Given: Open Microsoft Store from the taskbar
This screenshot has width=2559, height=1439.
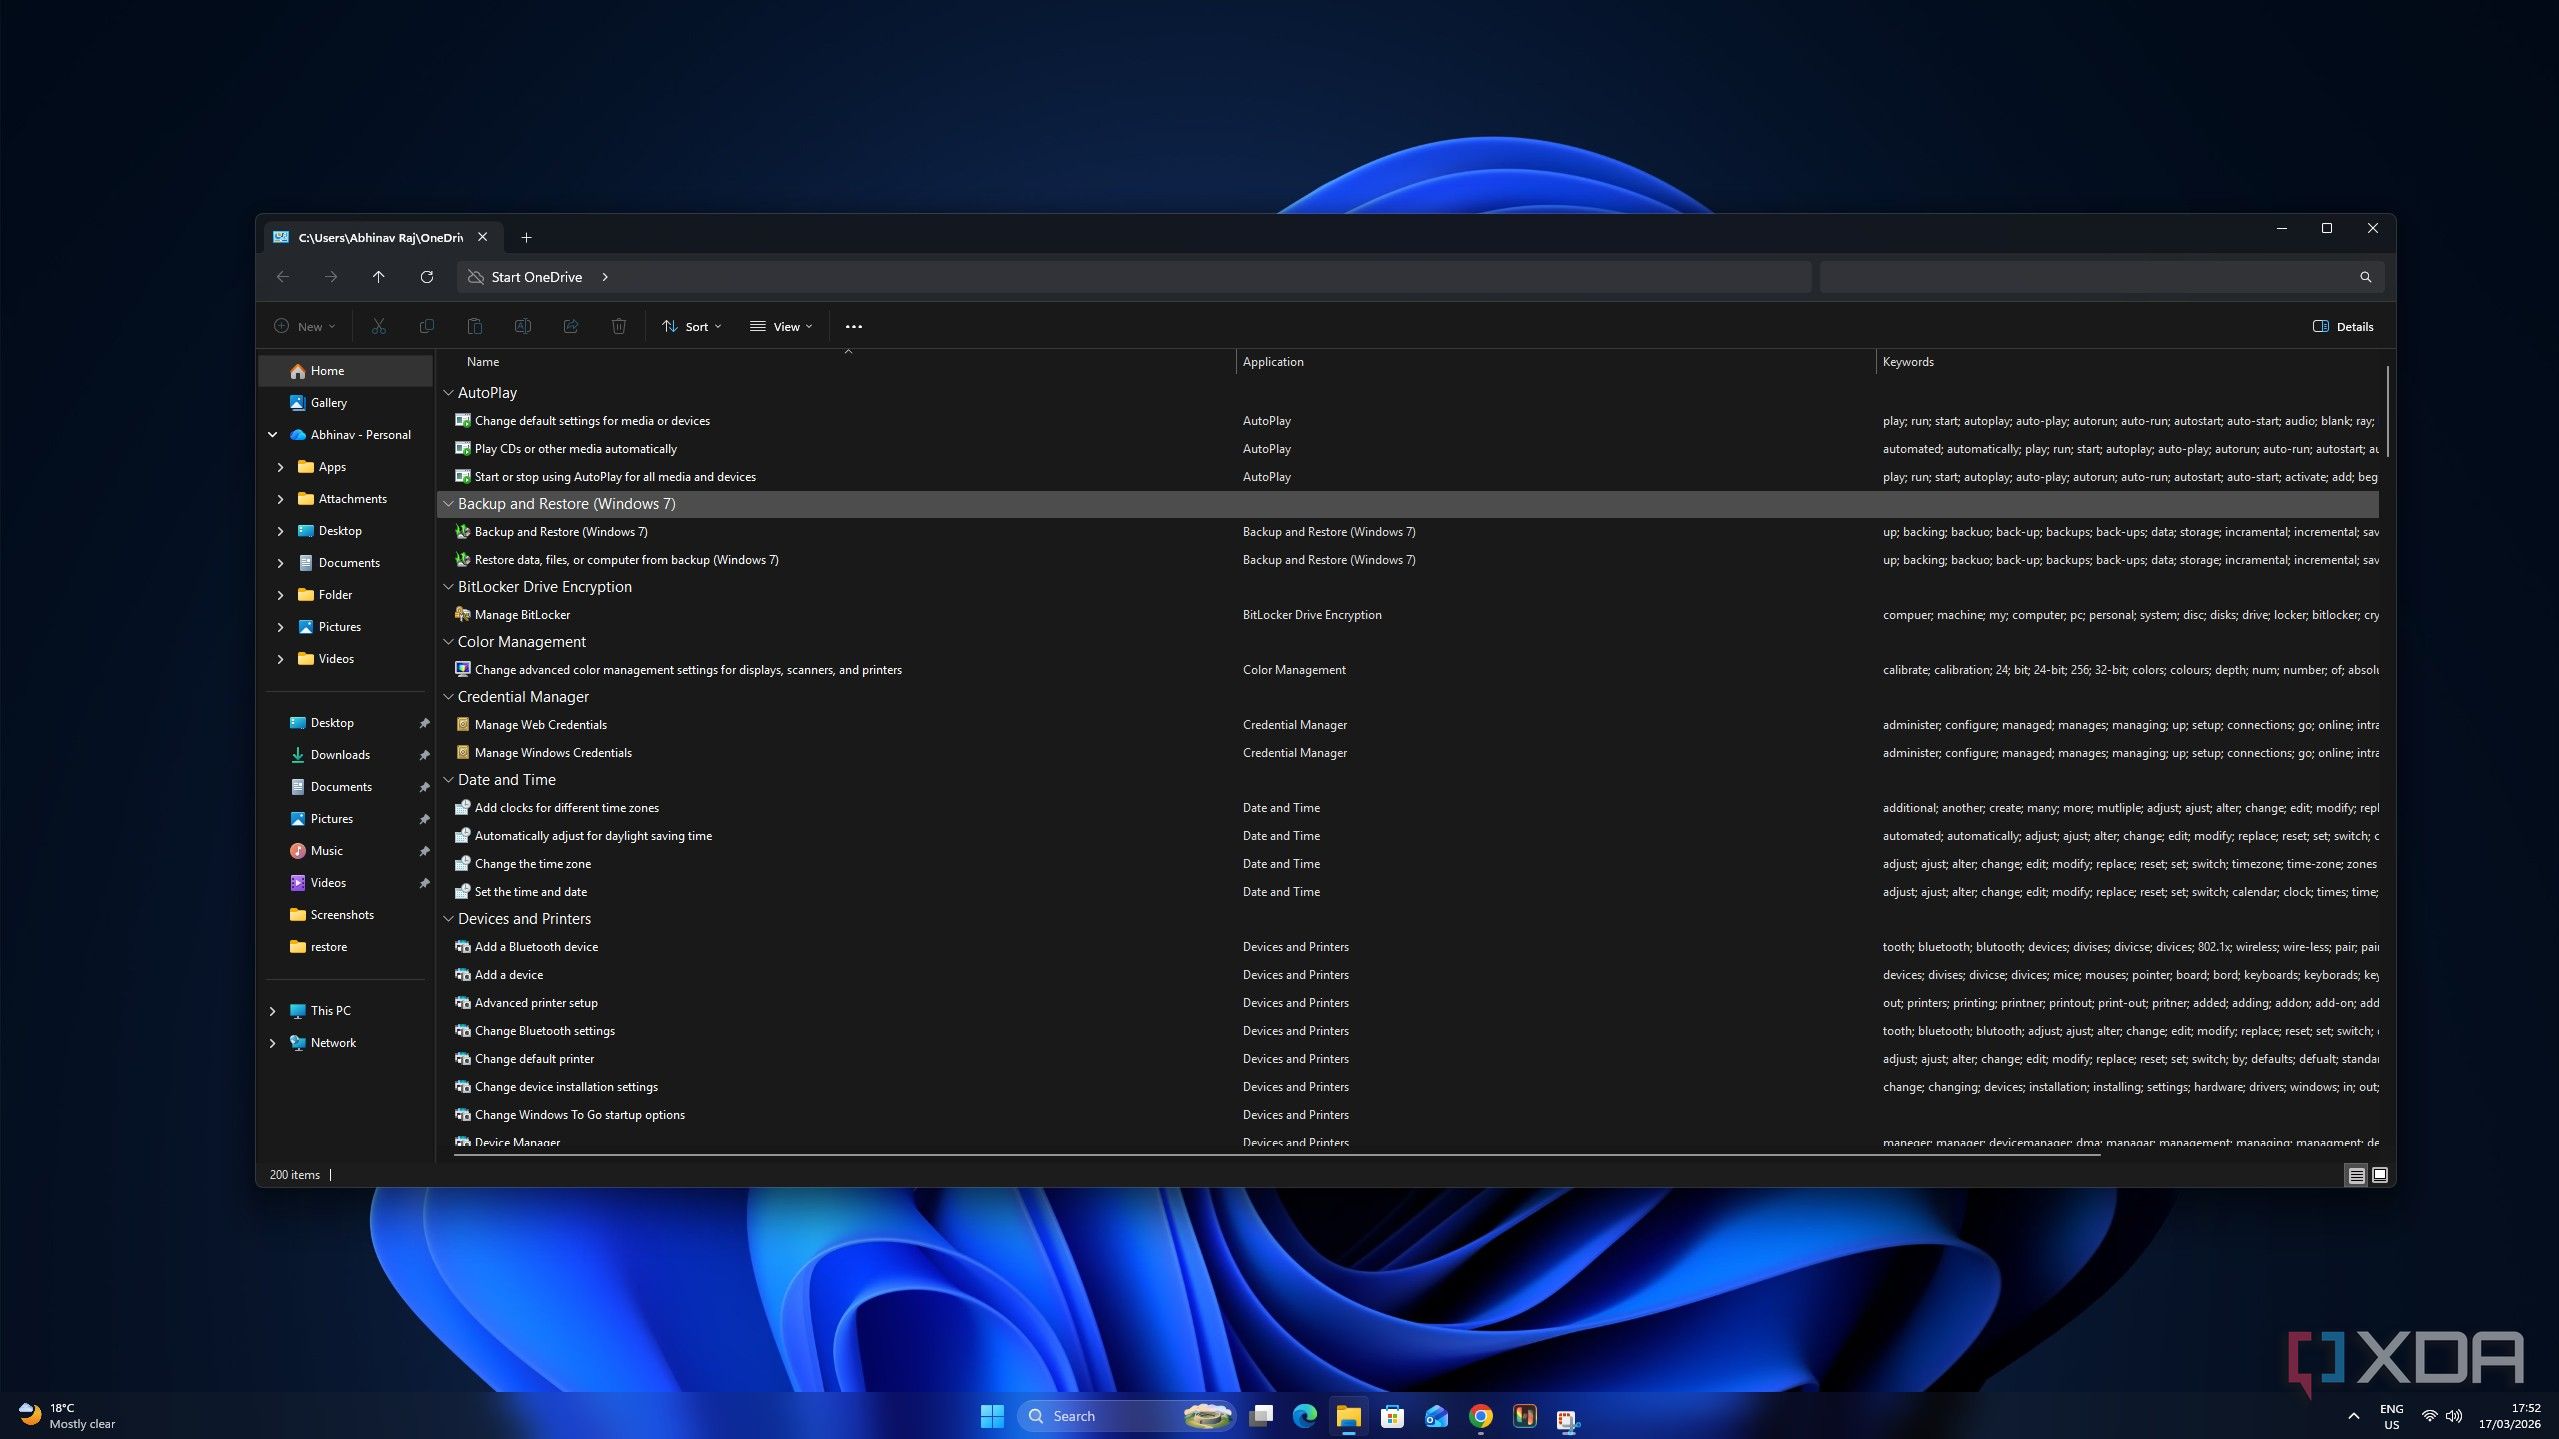Looking at the screenshot, I should coord(1392,1416).
